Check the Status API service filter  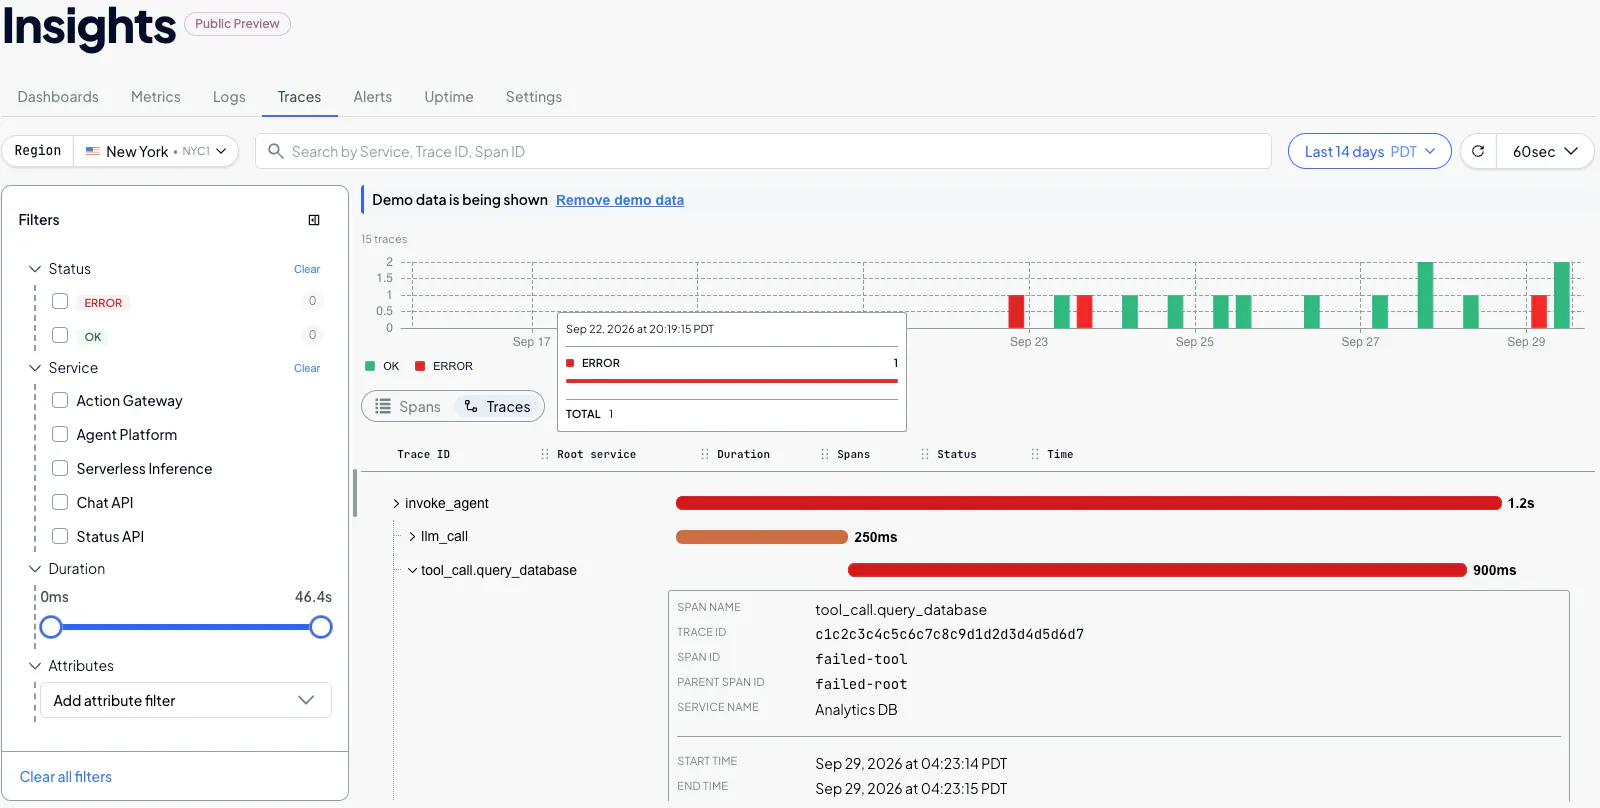(x=60, y=536)
